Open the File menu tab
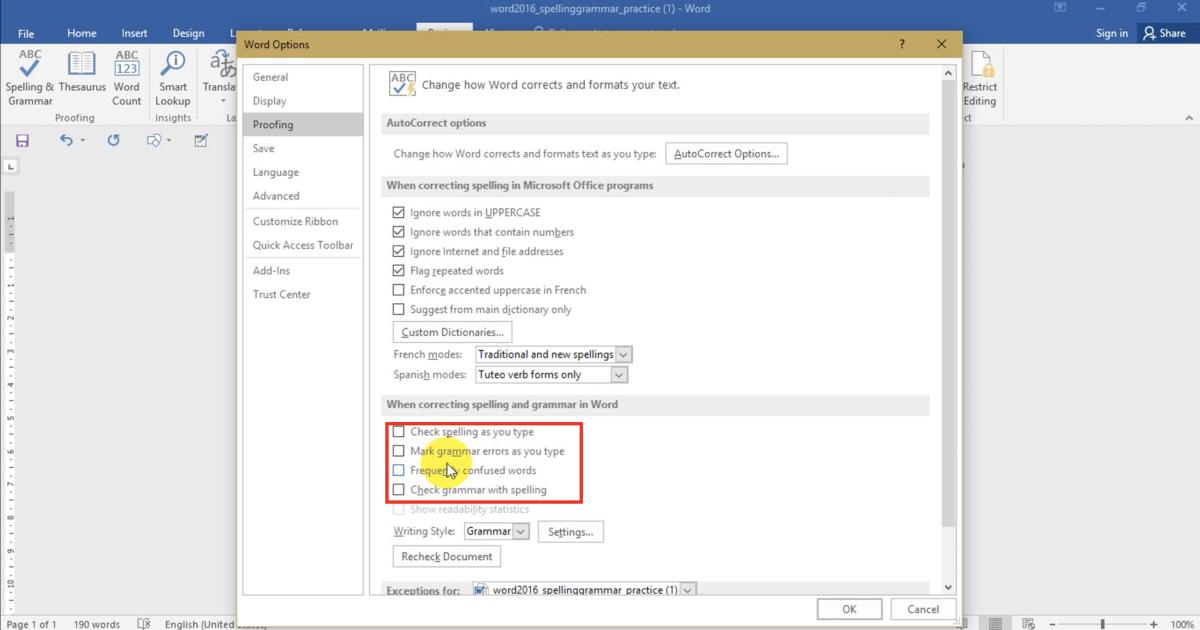 [x=26, y=33]
